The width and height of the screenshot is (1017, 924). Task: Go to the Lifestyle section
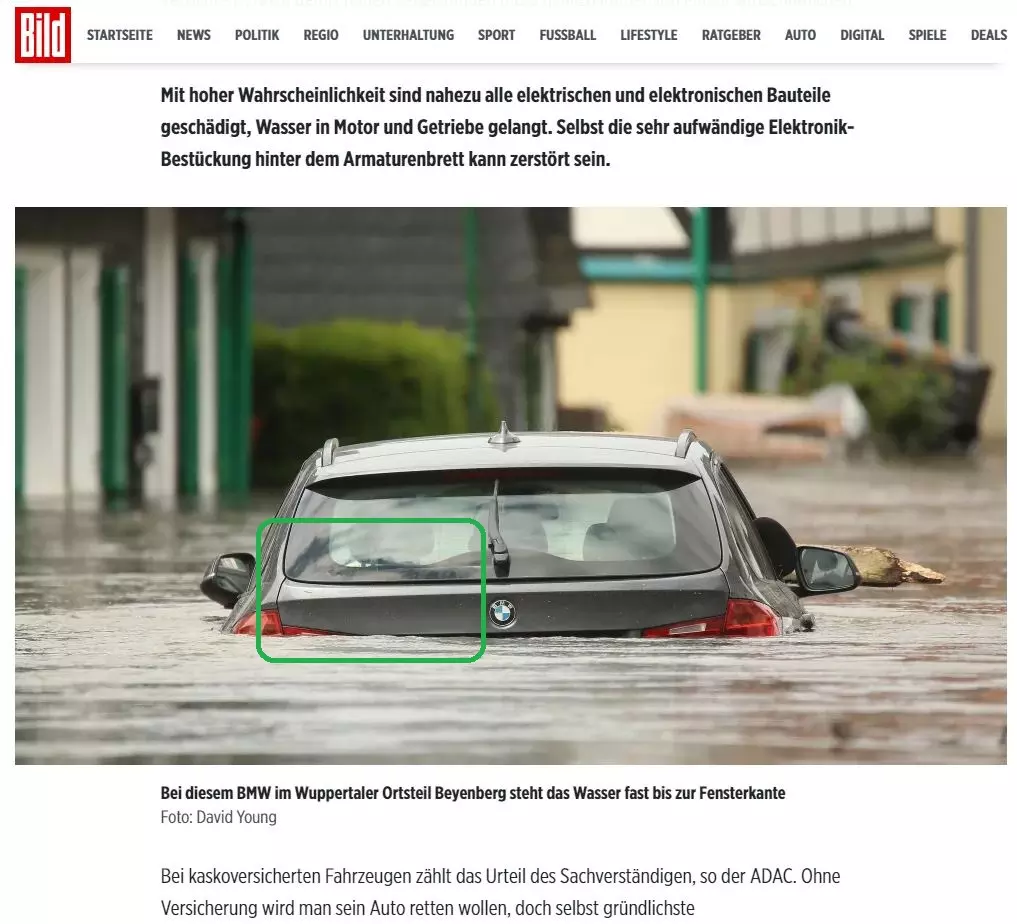tap(649, 35)
